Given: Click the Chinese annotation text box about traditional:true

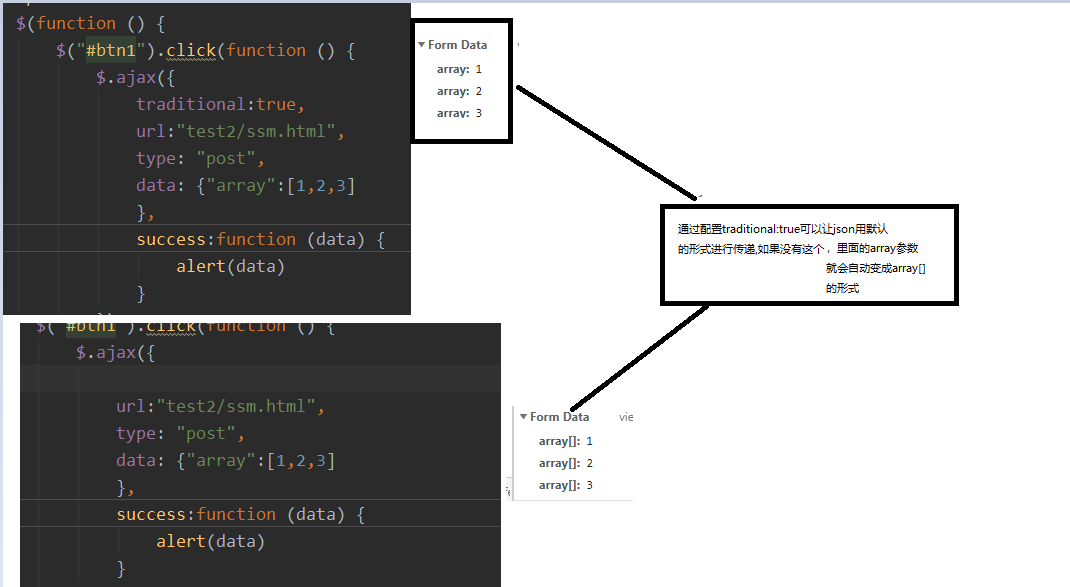Looking at the screenshot, I should (x=809, y=255).
